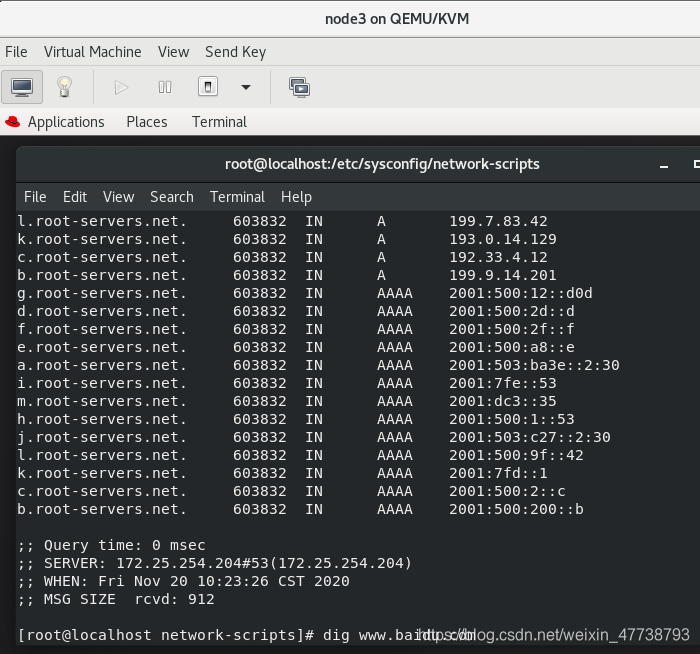Open the manage snapshots icon
This screenshot has height=654, width=700.
tap(300, 87)
